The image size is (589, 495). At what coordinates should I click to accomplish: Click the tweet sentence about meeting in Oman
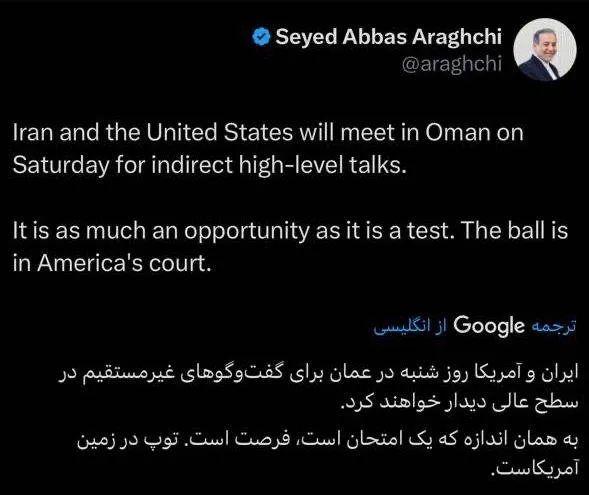[x=268, y=149]
